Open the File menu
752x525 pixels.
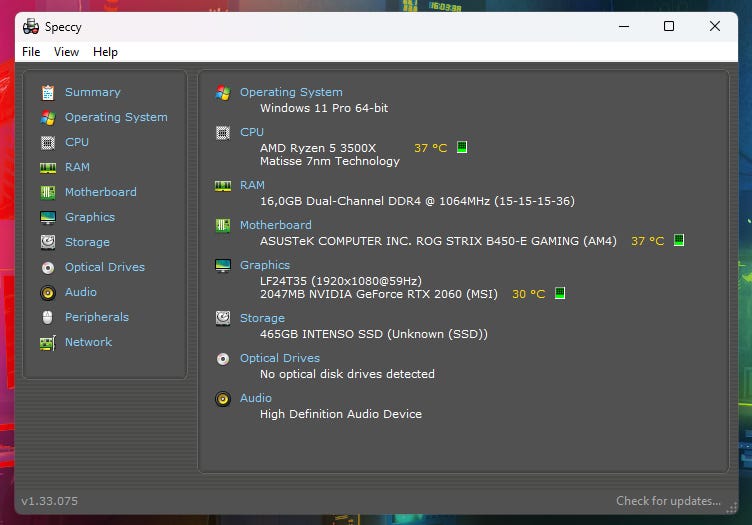(x=31, y=52)
